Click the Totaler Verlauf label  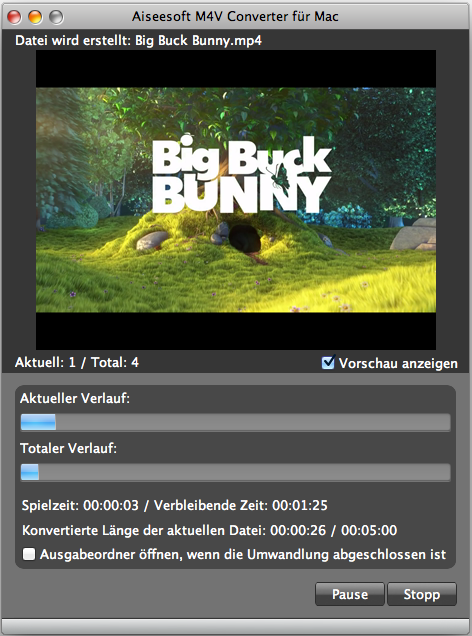69,448
